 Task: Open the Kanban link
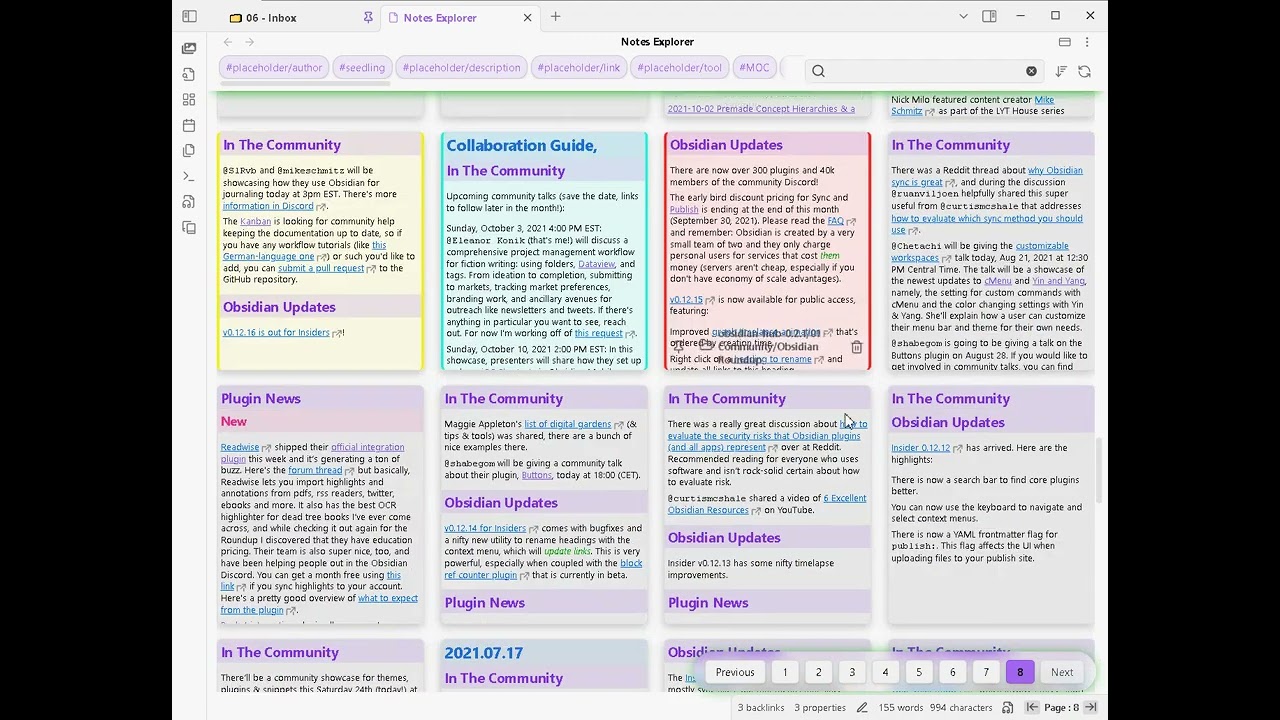[x=256, y=222]
